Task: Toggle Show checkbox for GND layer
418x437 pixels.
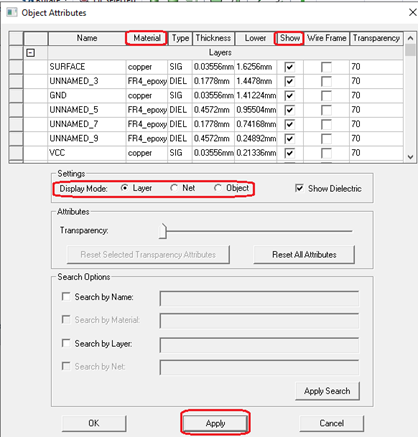Action: tap(289, 96)
